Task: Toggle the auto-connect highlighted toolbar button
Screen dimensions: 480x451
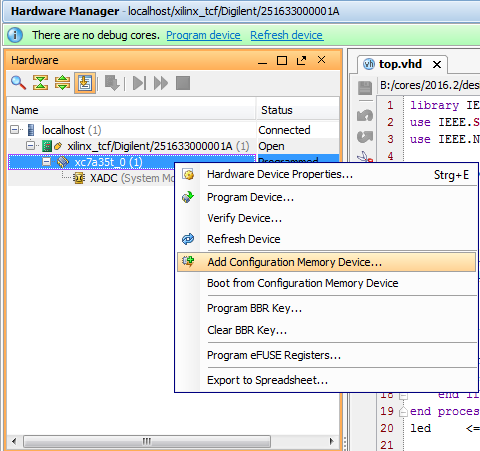Action: [x=85, y=83]
